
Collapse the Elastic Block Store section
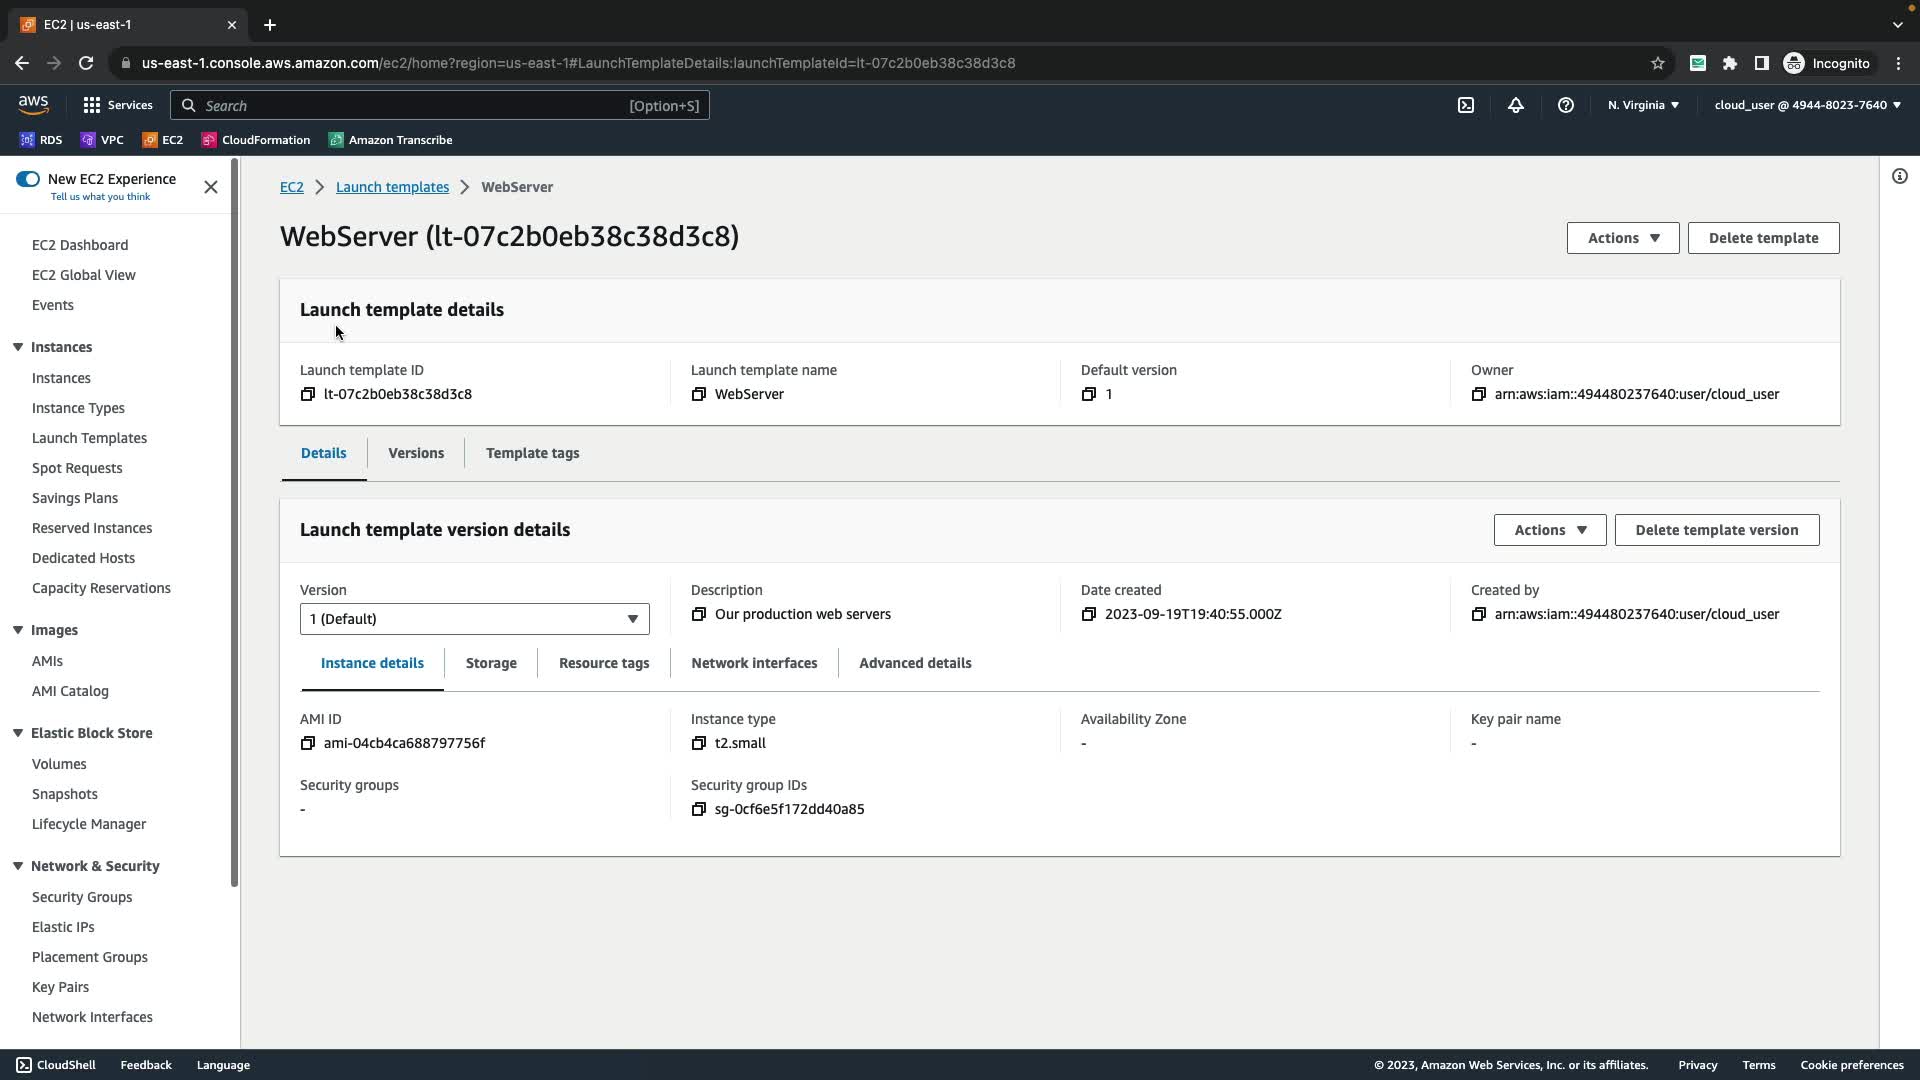point(18,733)
